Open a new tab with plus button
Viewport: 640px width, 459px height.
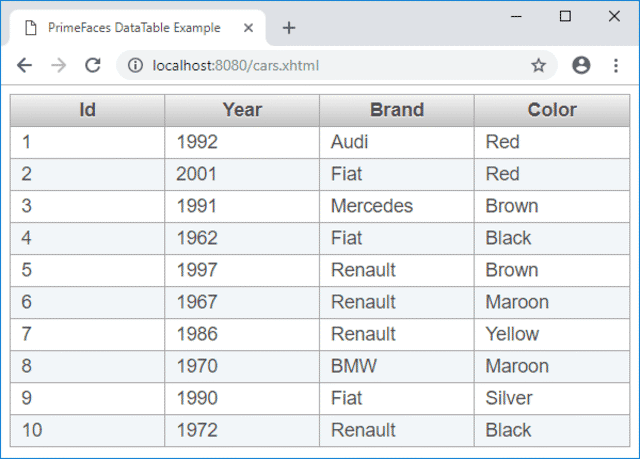click(289, 28)
